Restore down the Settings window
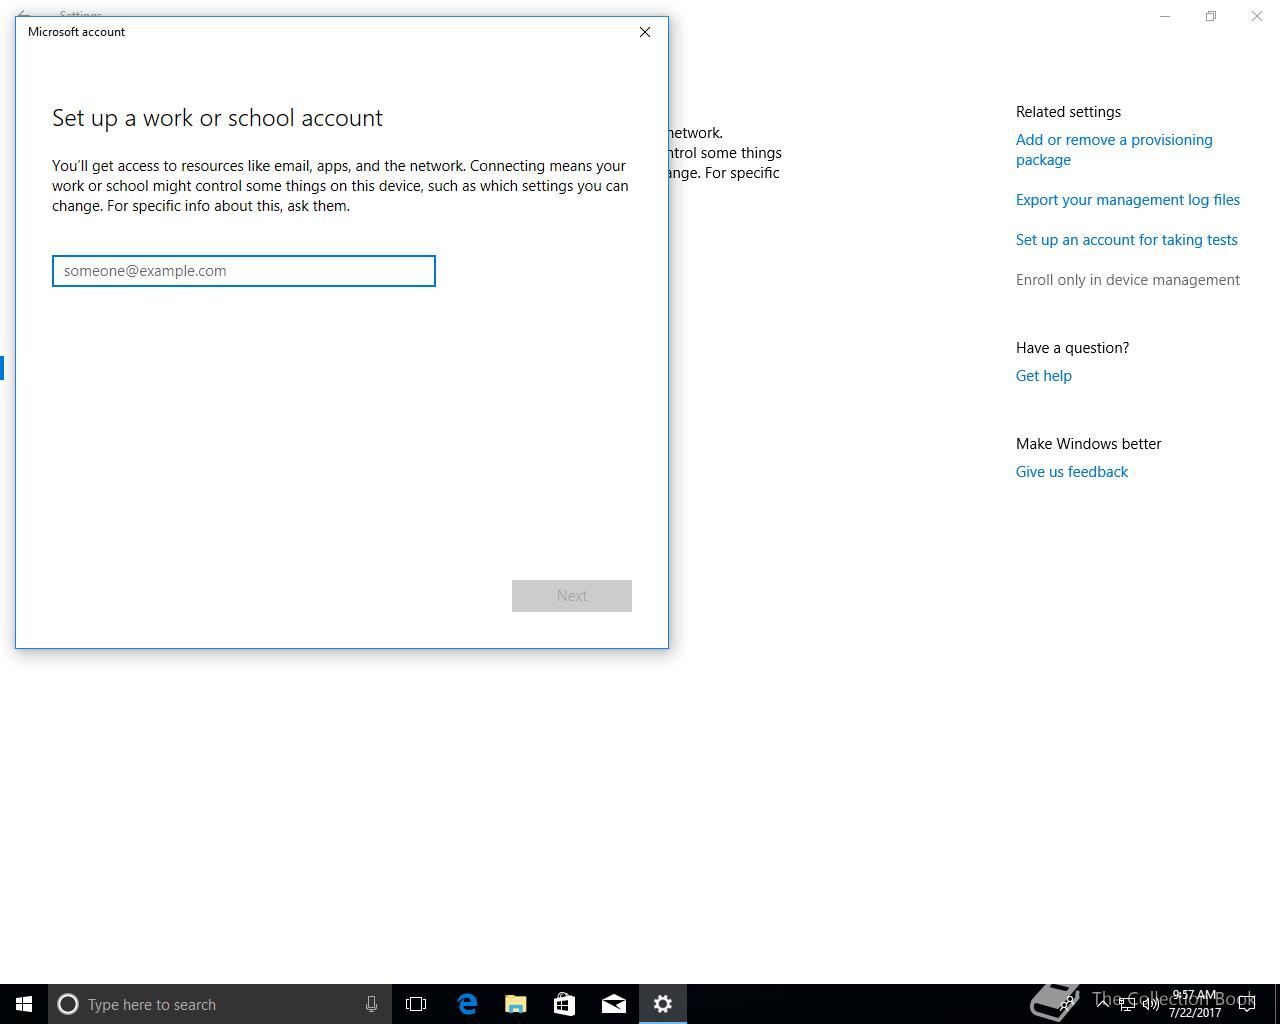The width and height of the screenshot is (1280, 1024). (1211, 16)
